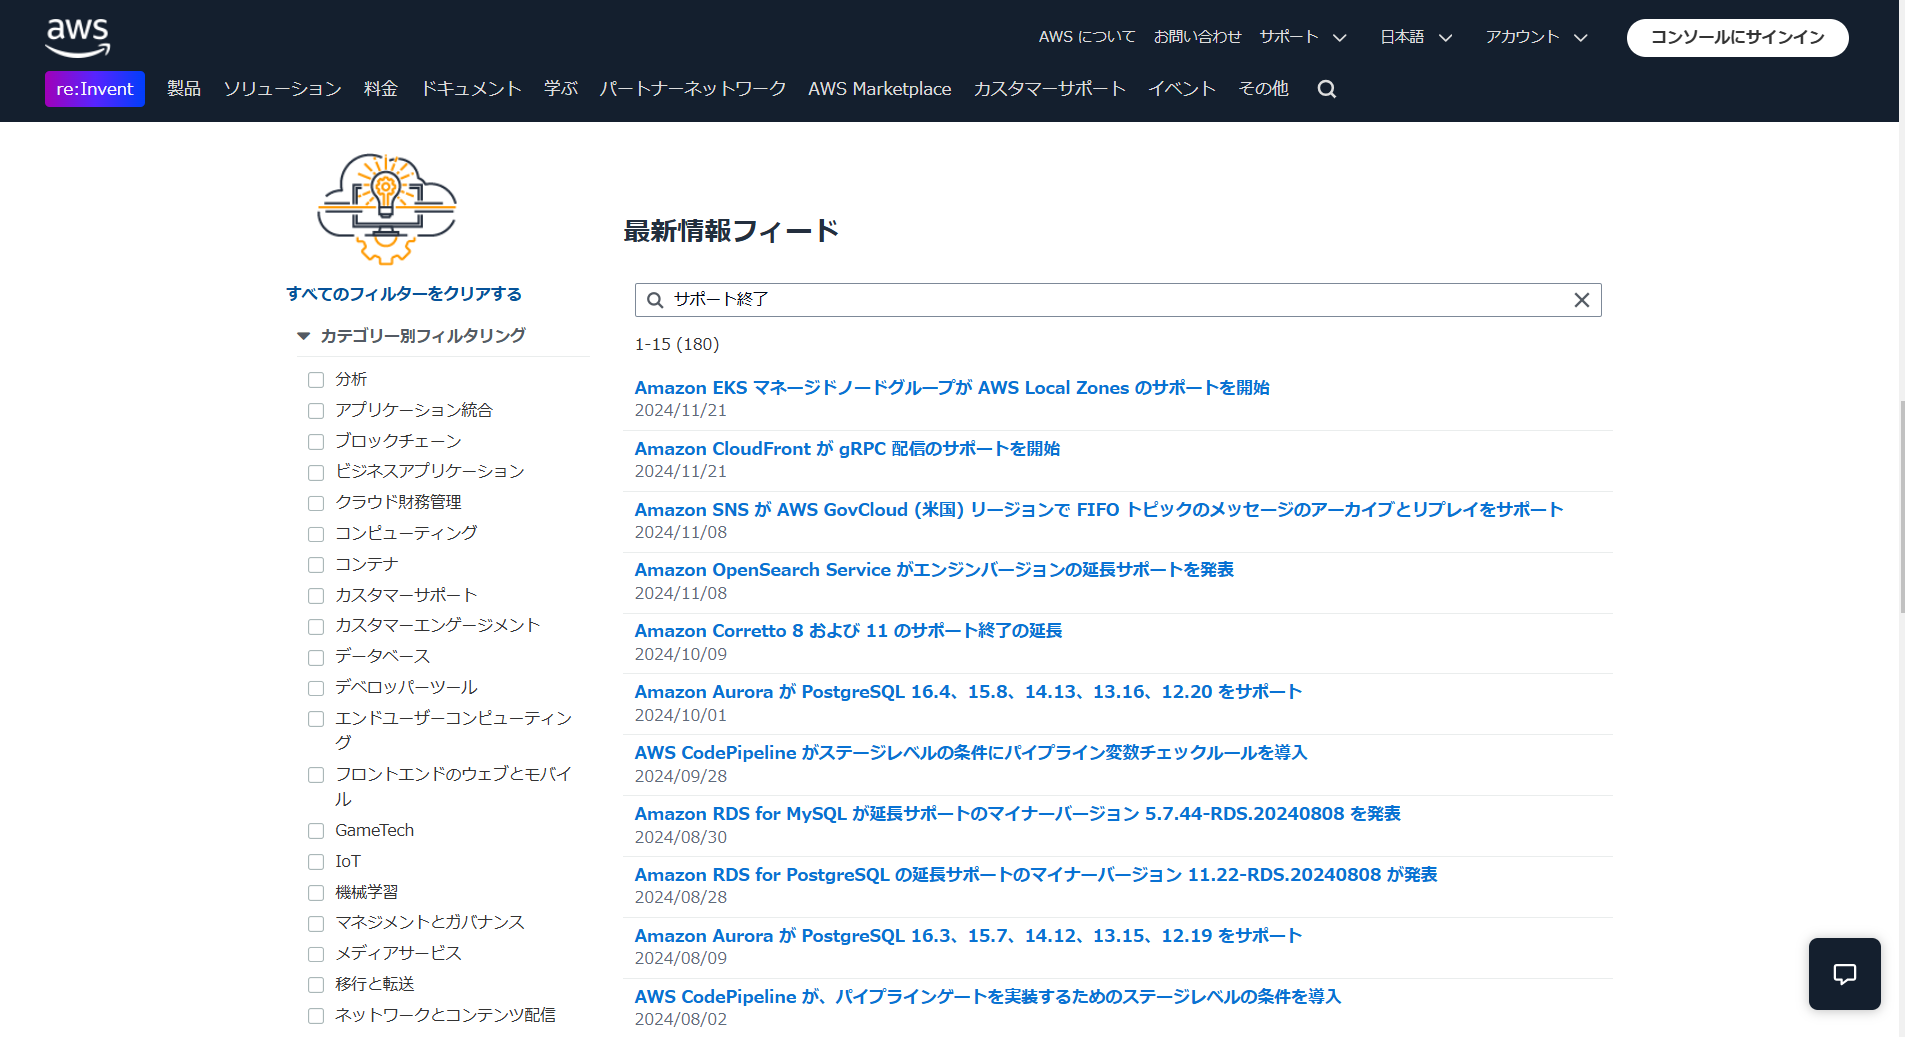Check the デベロッパーツール checkbox
Image resolution: width=1905 pixels, height=1037 pixels.
(316, 688)
